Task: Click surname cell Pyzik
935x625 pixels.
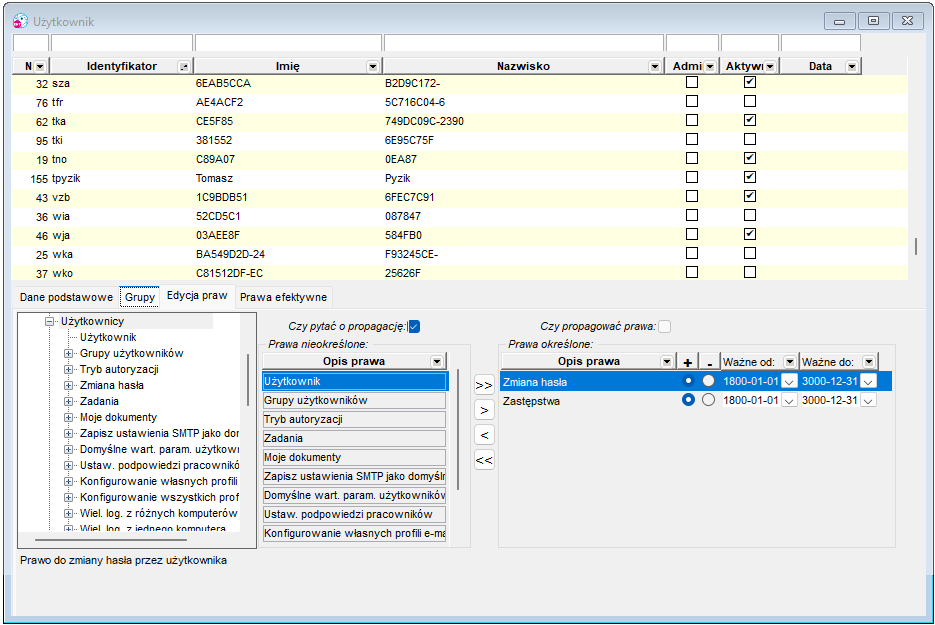Action: [x=398, y=178]
